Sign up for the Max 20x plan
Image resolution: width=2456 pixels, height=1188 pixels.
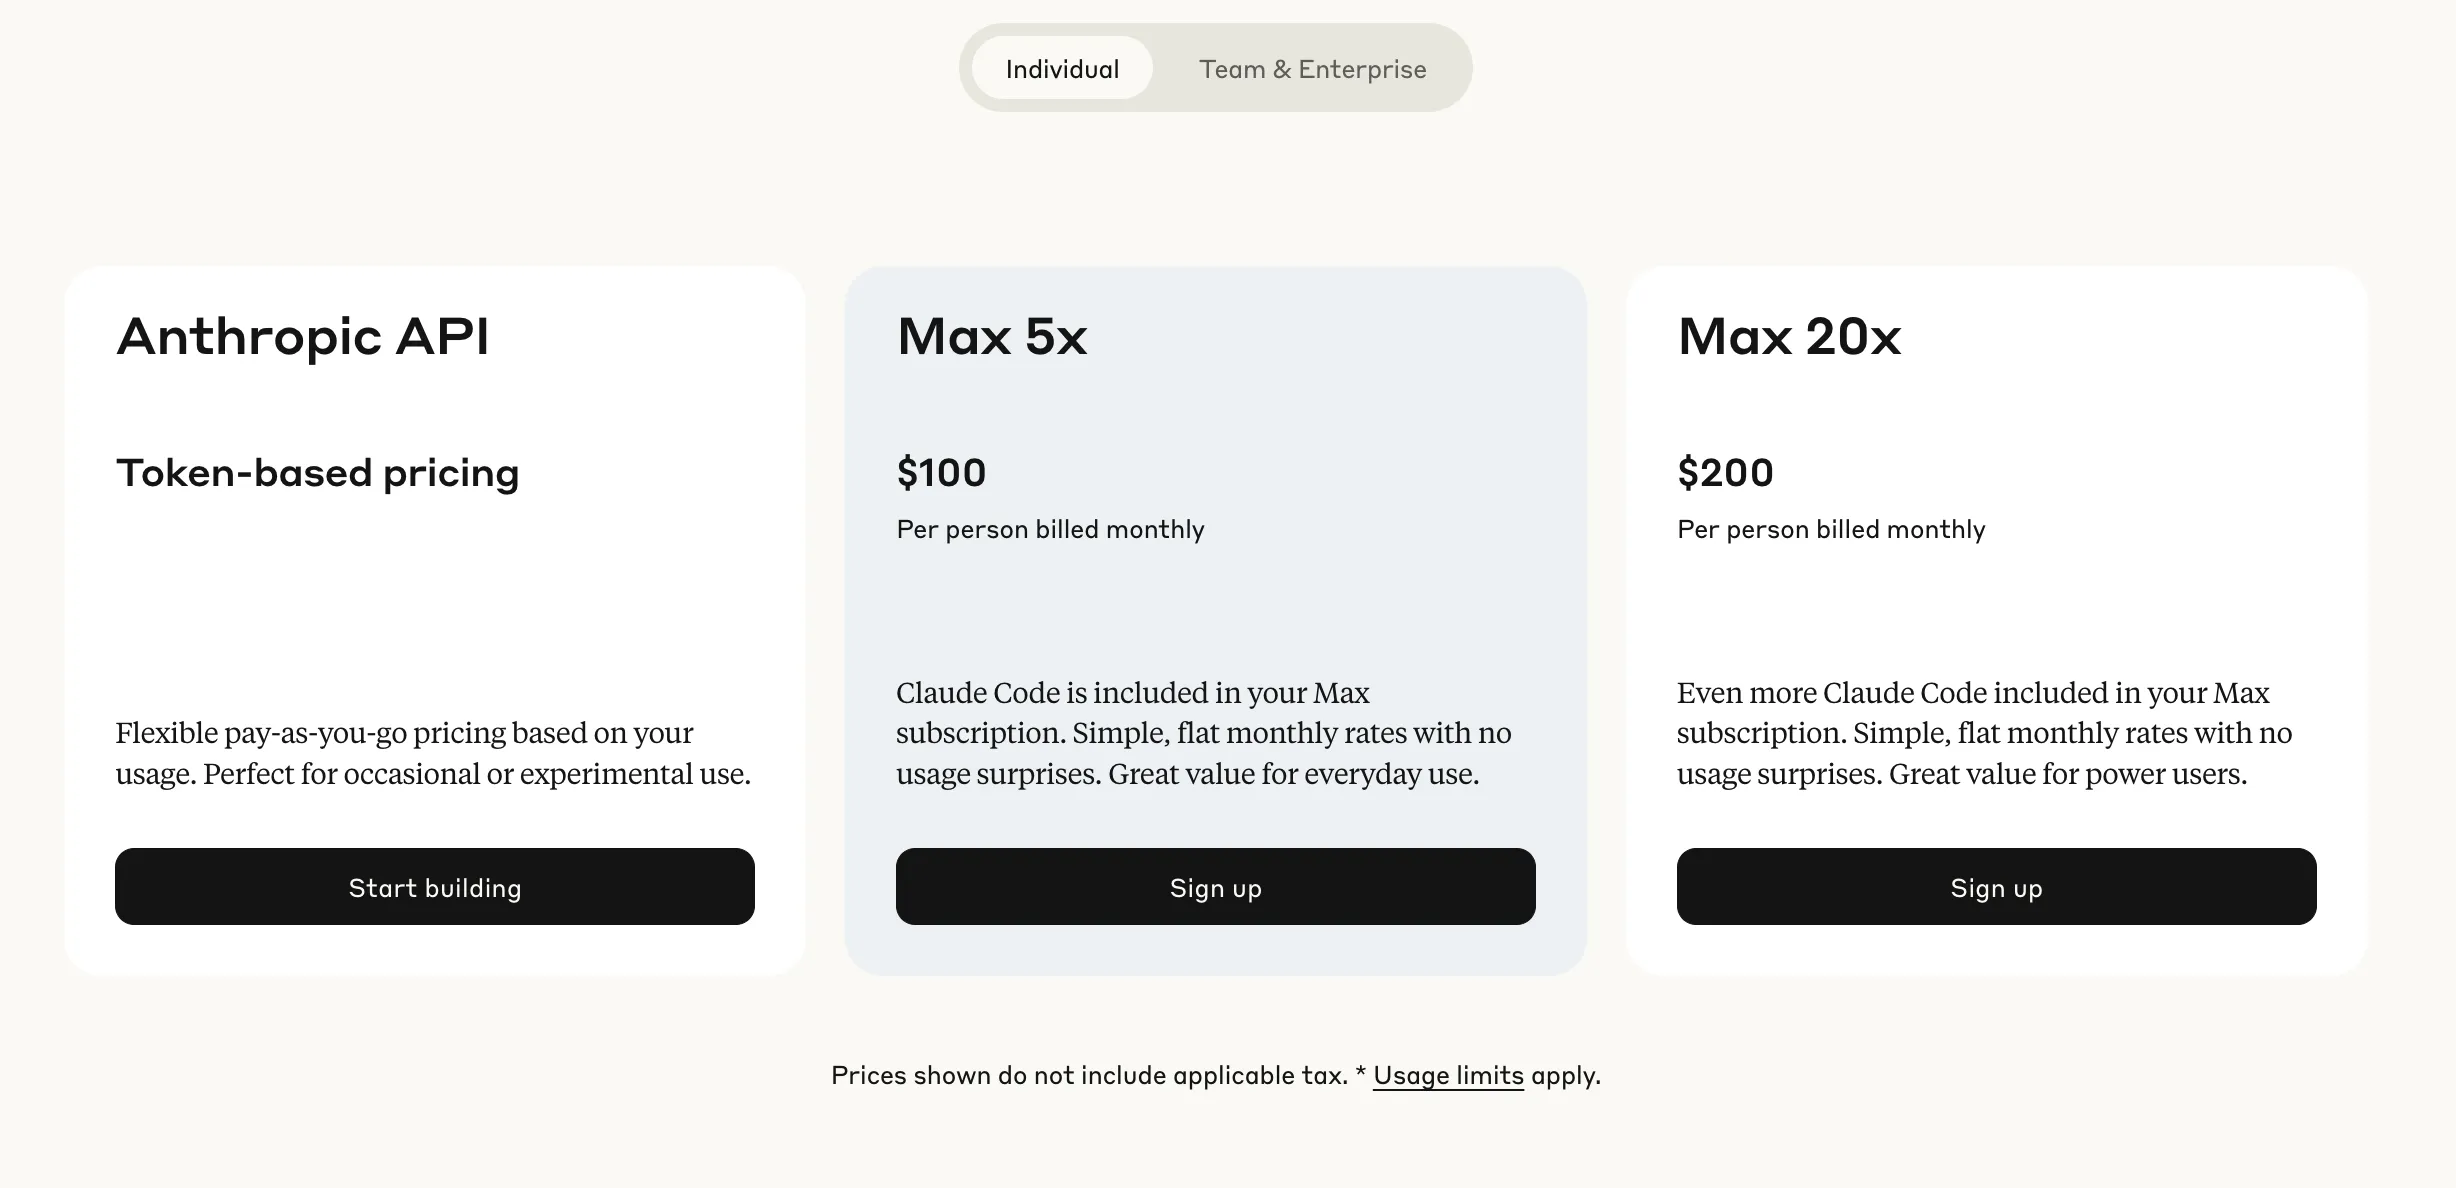(1997, 886)
